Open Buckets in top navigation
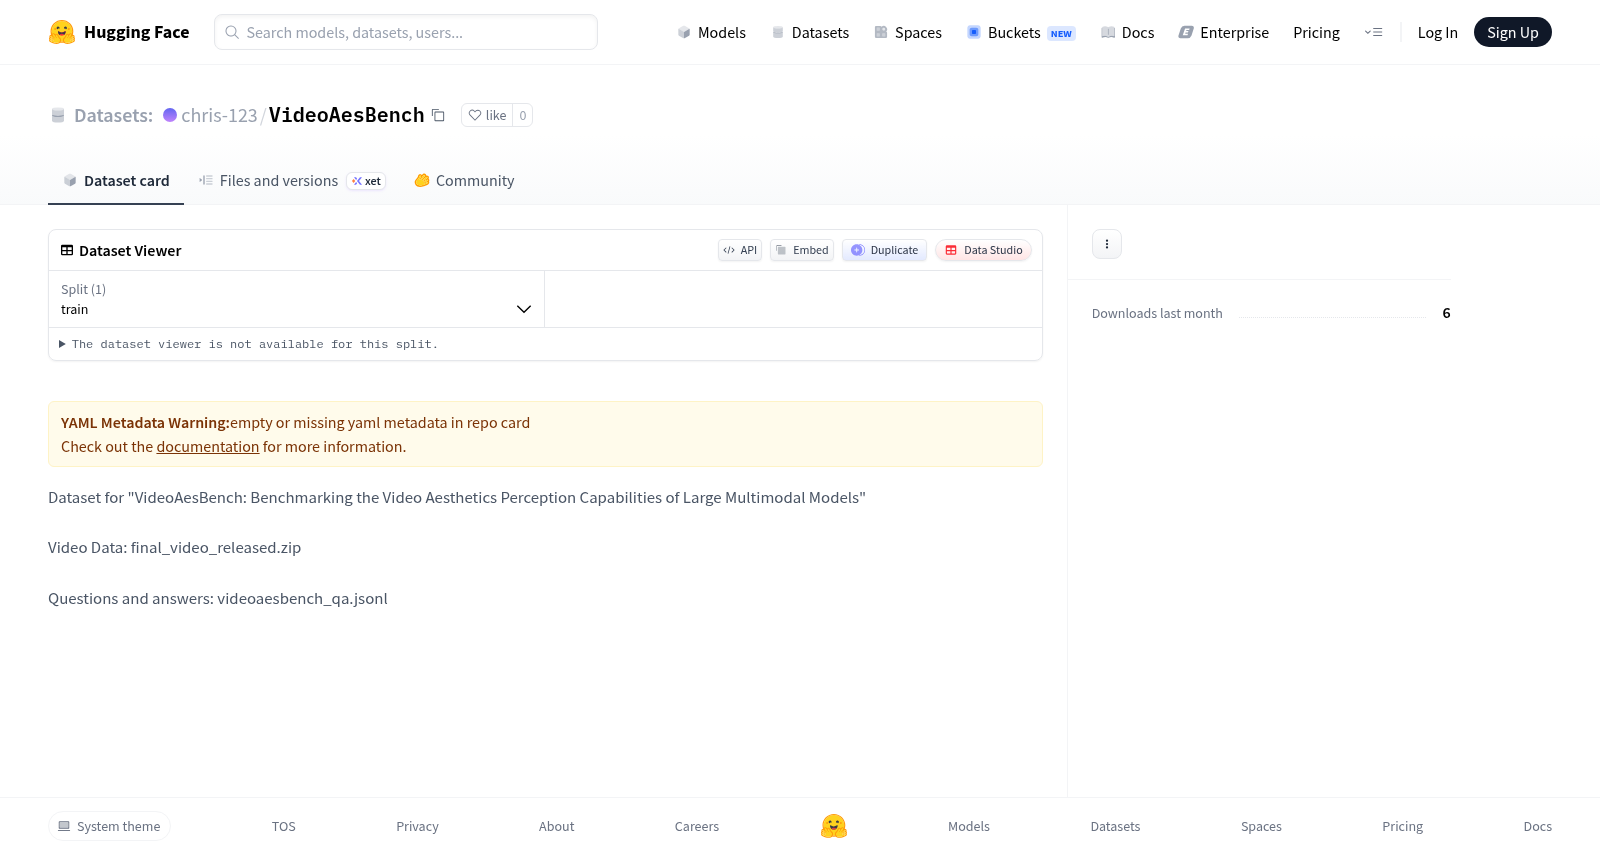 pyautogui.click(x=1021, y=32)
